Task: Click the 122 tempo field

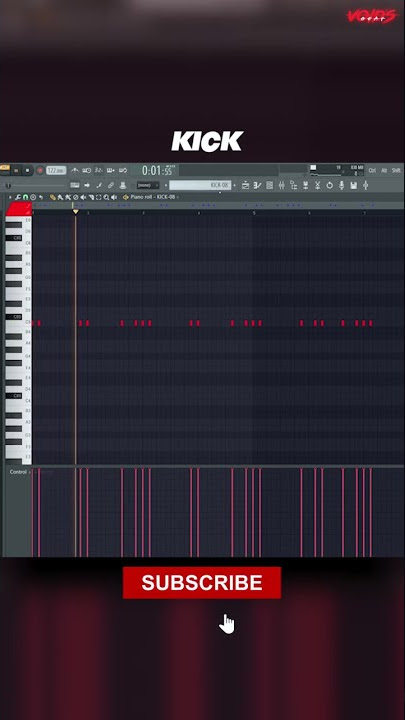Action: 56,170
